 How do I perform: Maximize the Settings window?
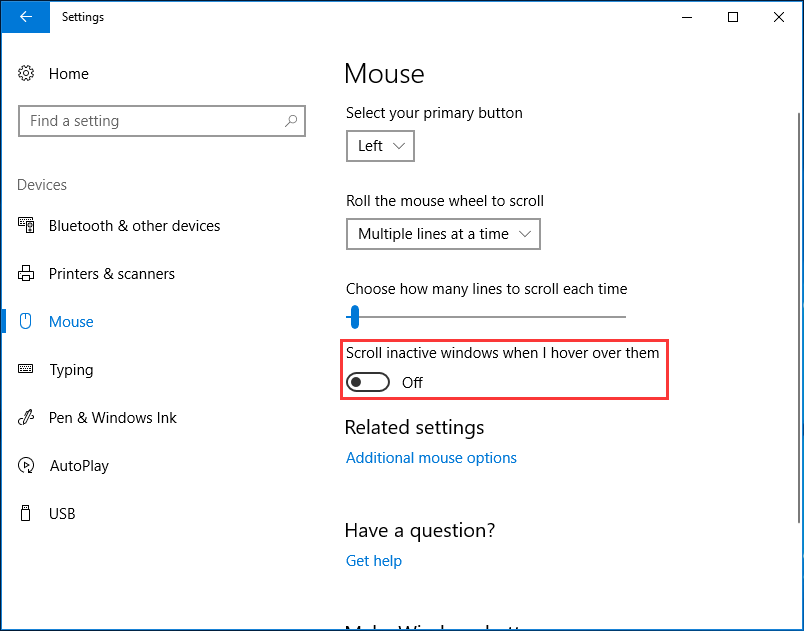pos(733,17)
